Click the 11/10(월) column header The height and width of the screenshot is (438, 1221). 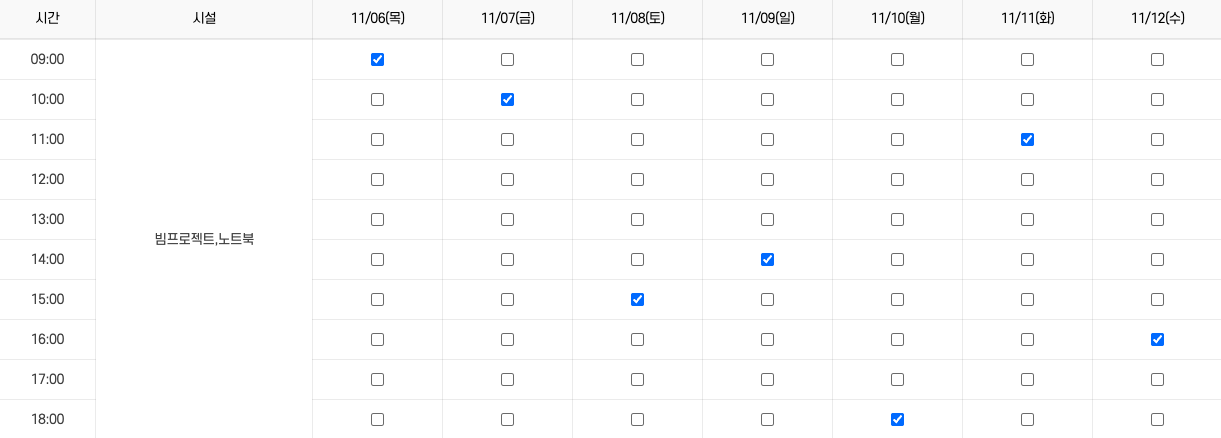coord(897,19)
